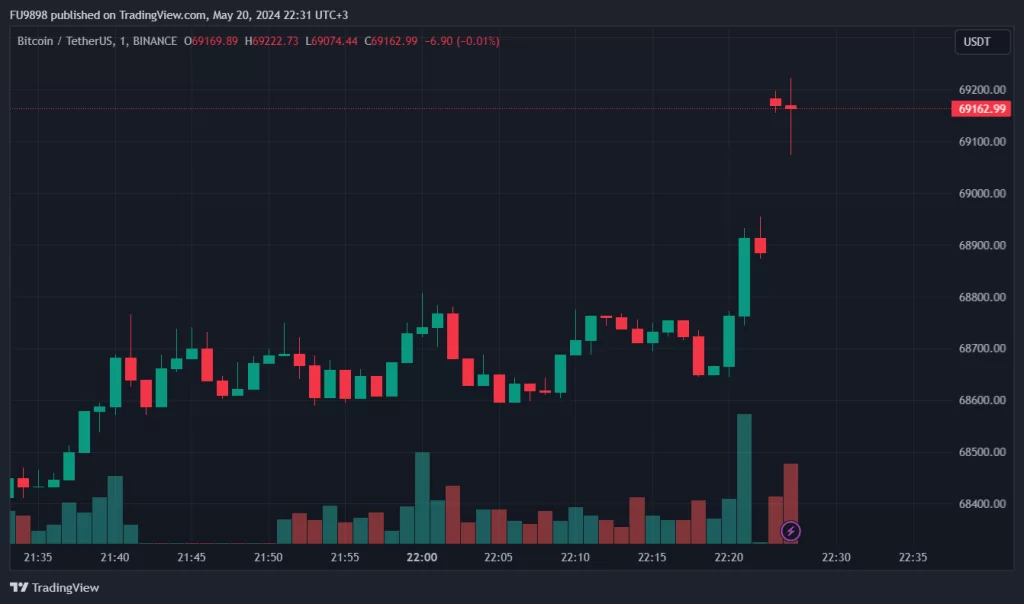
Task: Click the 22:00 time axis label
Action: (x=422, y=557)
